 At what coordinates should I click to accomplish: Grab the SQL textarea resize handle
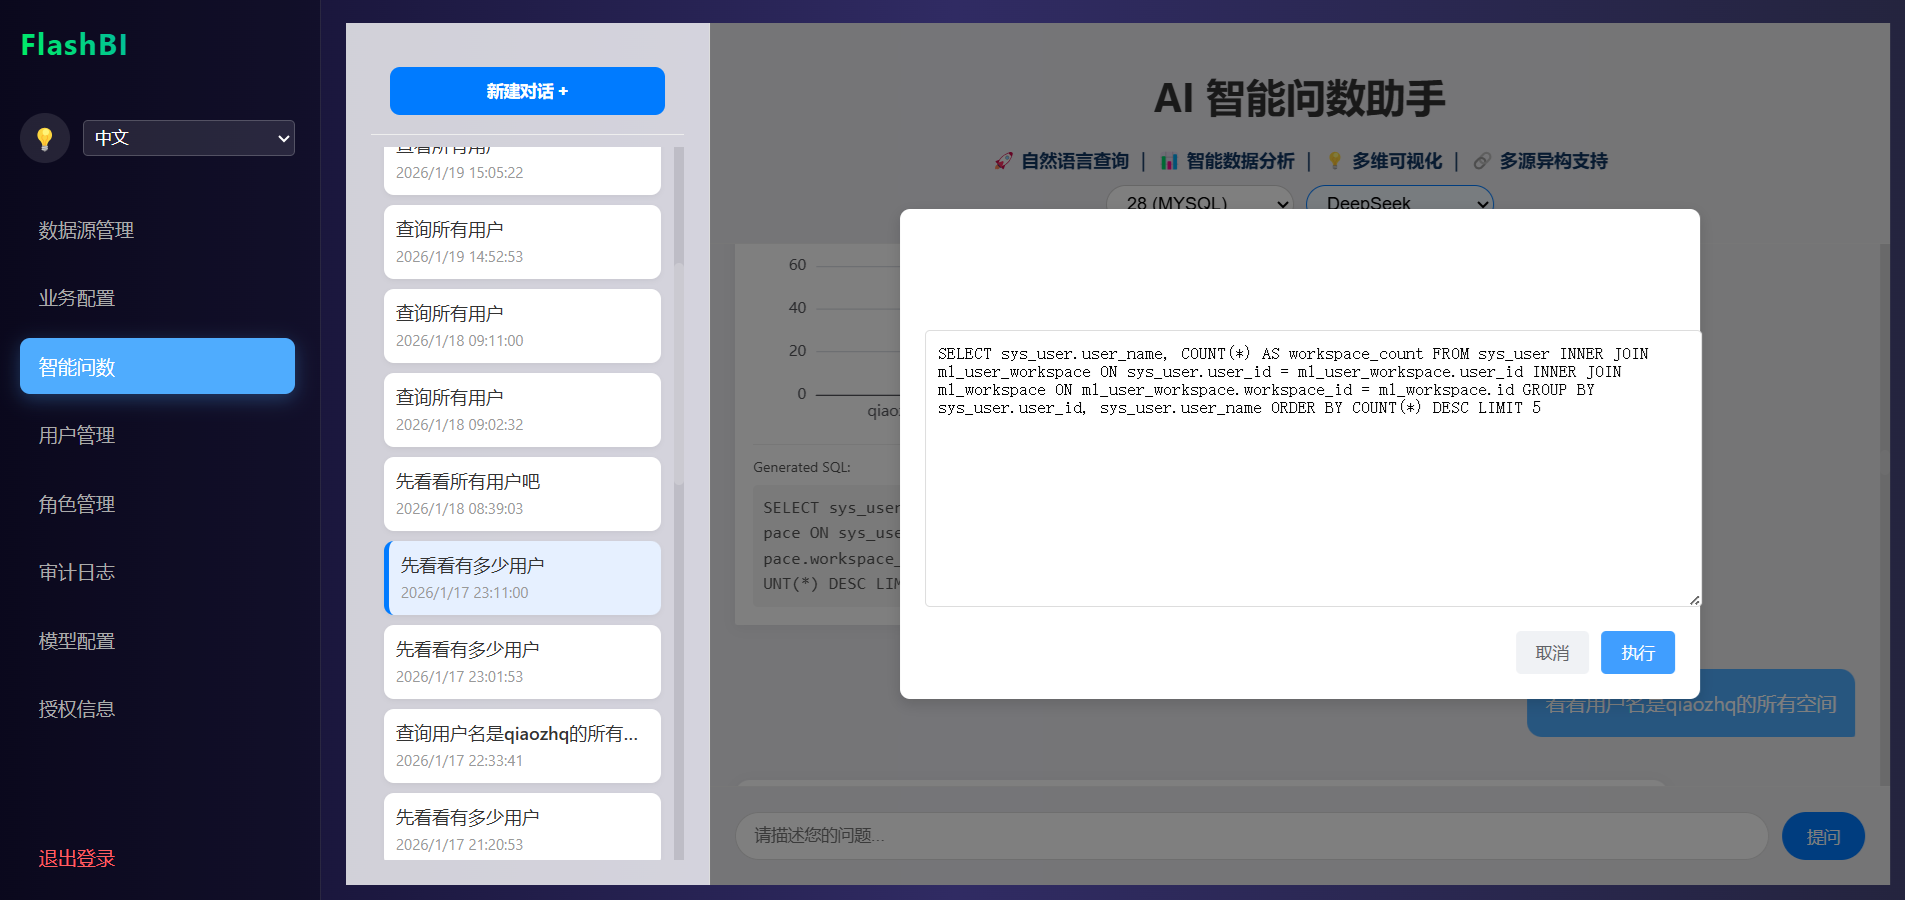[x=1694, y=600]
